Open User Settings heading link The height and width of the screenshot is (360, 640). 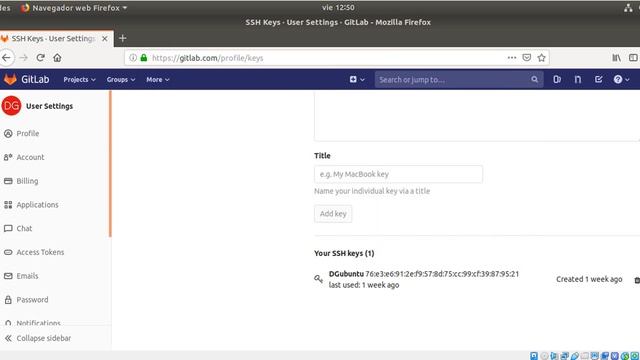coord(49,106)
